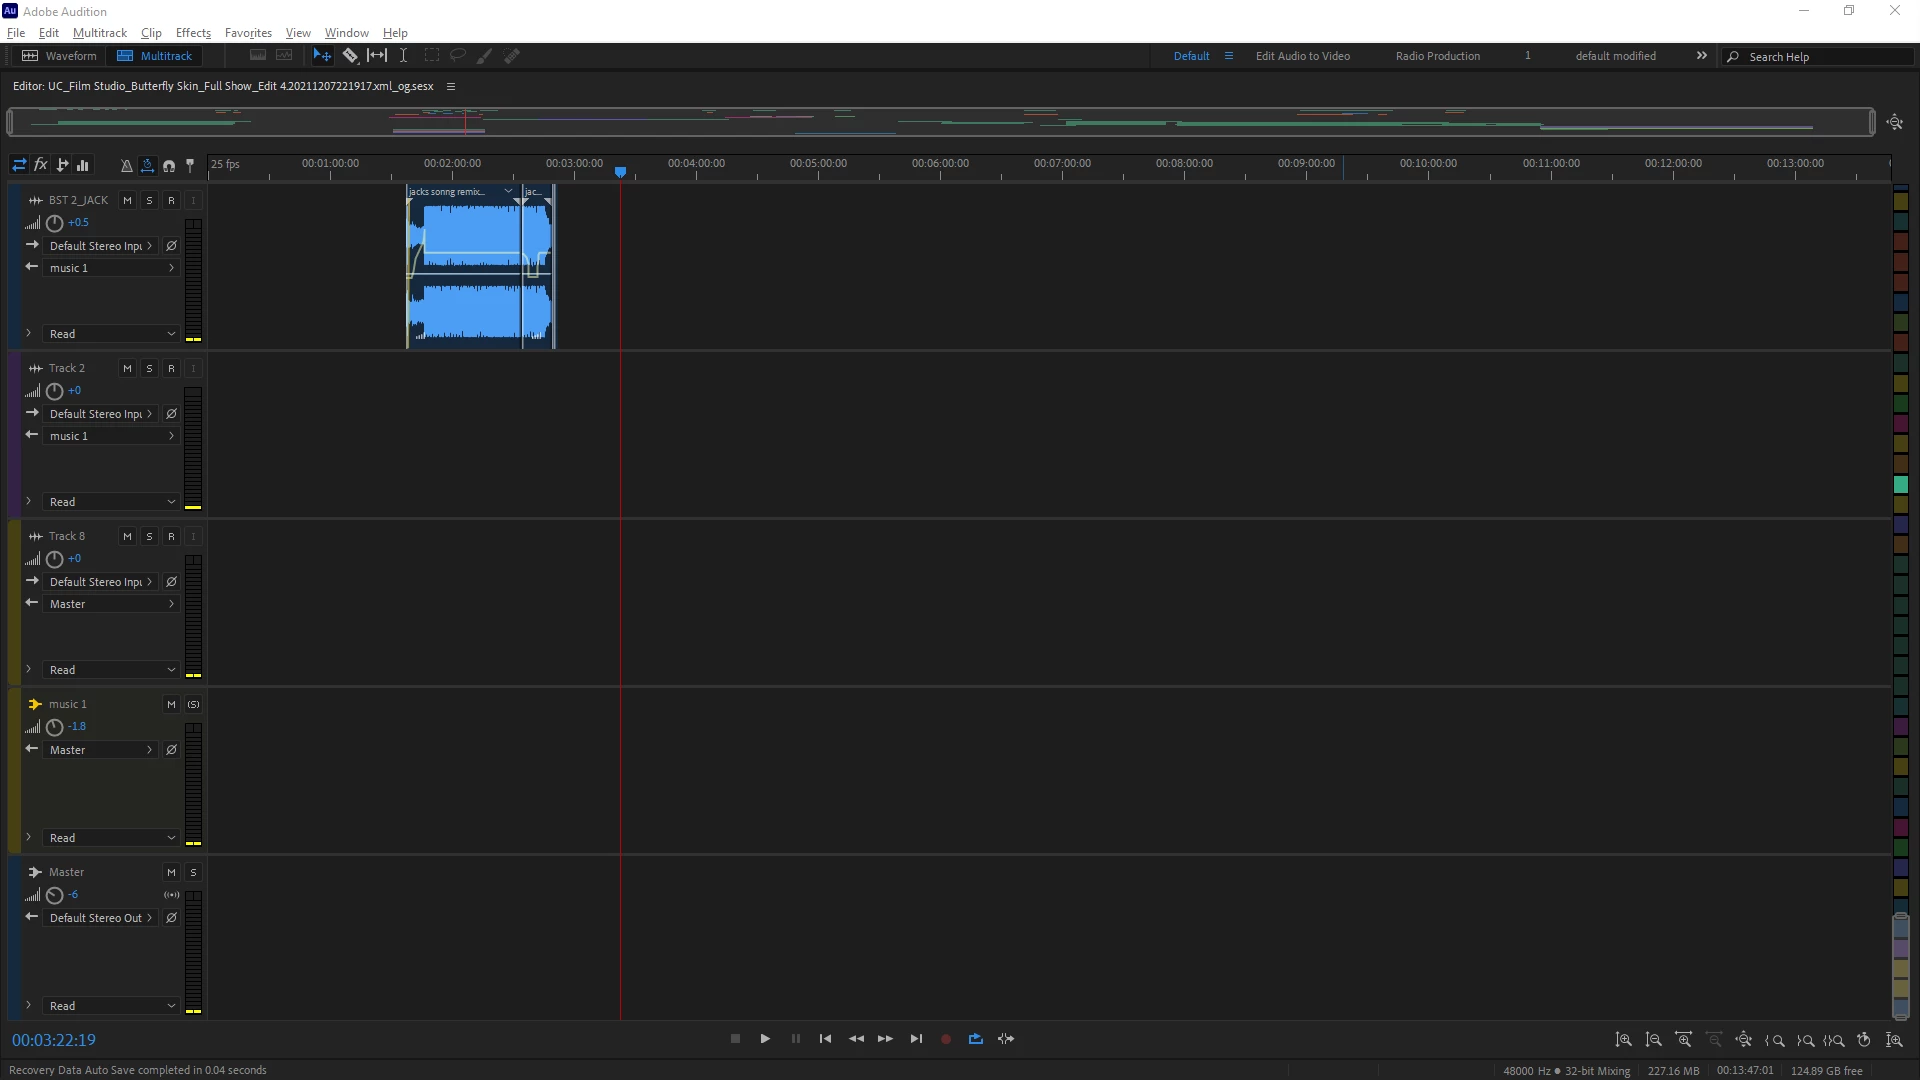
Task: Select Edit Audio to Video workspace
Action: tap(1302, 56)
